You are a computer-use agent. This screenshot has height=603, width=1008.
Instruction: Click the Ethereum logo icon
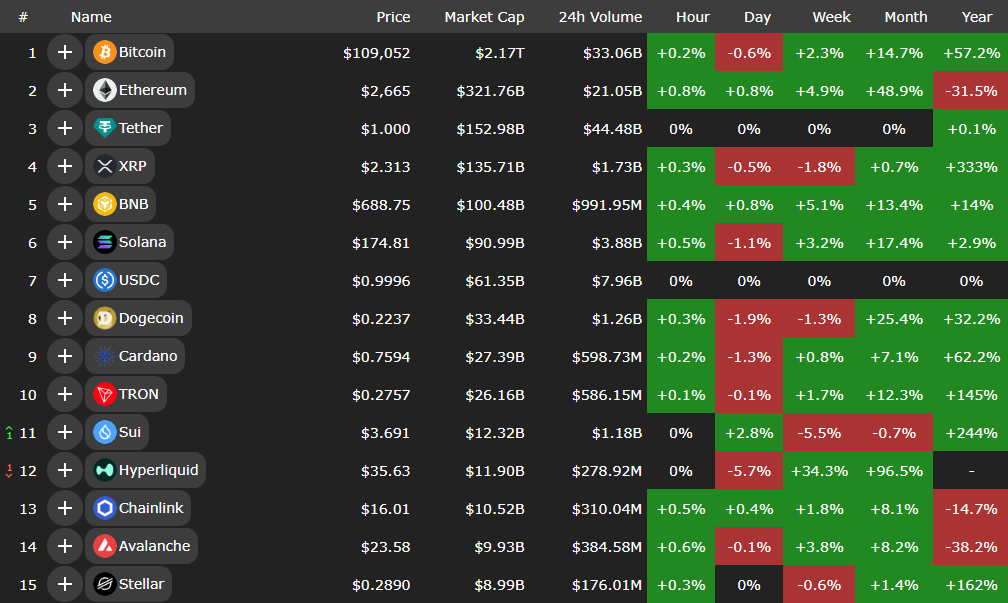(x=104, y=90)
